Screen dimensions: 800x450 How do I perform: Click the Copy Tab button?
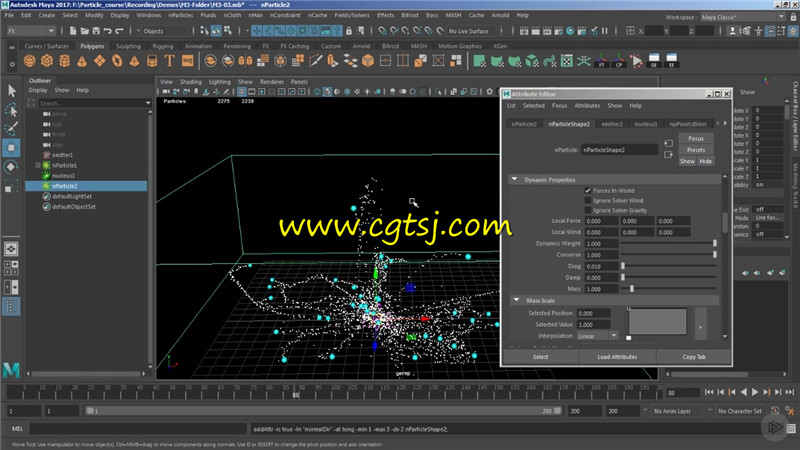(694, 357)
